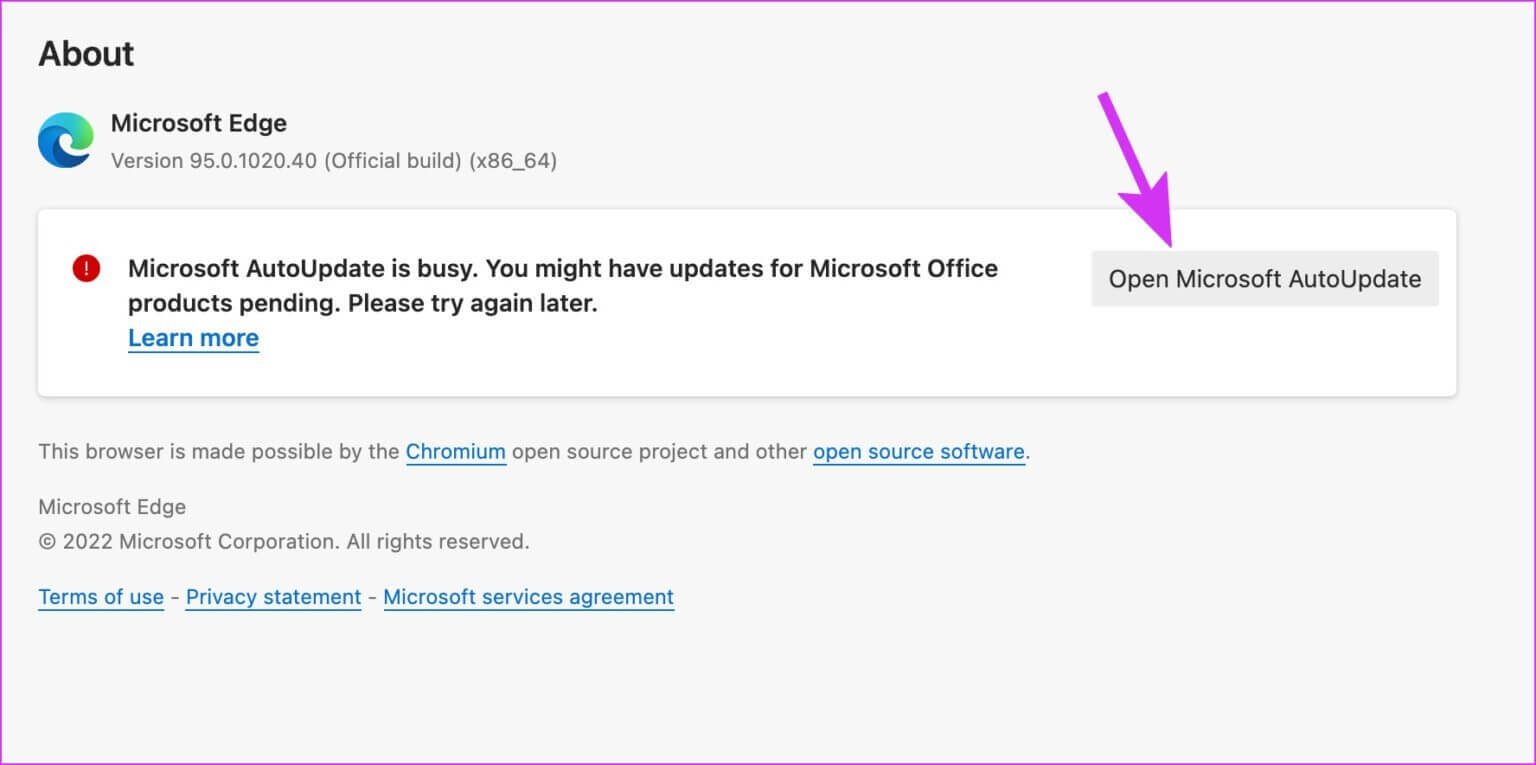The width and height of the screenshot is (1536, 765).
Task: Follow the Learn more link
Action: [193, 338]
